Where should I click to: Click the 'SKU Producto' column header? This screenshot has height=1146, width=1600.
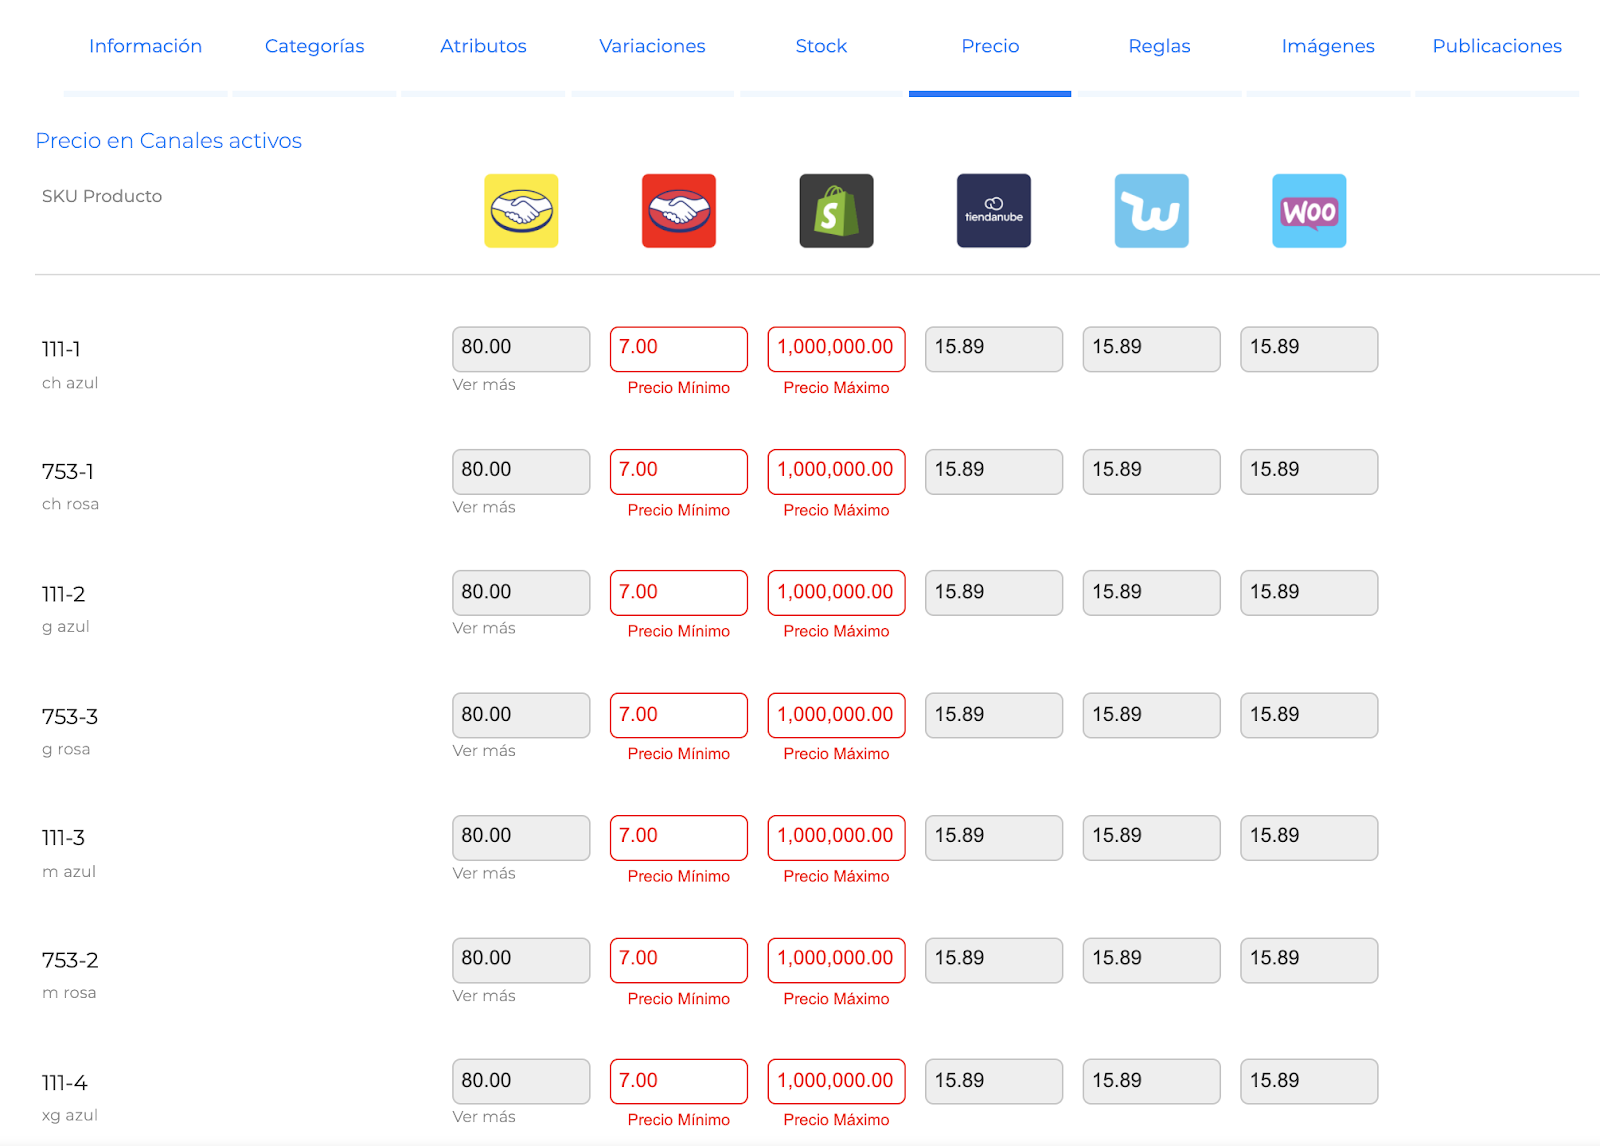[102, 196]
